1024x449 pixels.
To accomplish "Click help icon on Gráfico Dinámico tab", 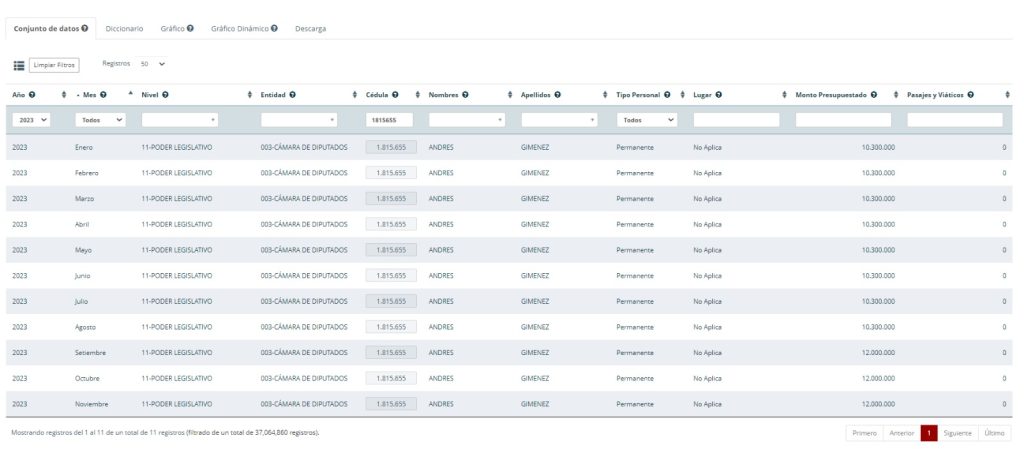I will (x=274, y=29).
